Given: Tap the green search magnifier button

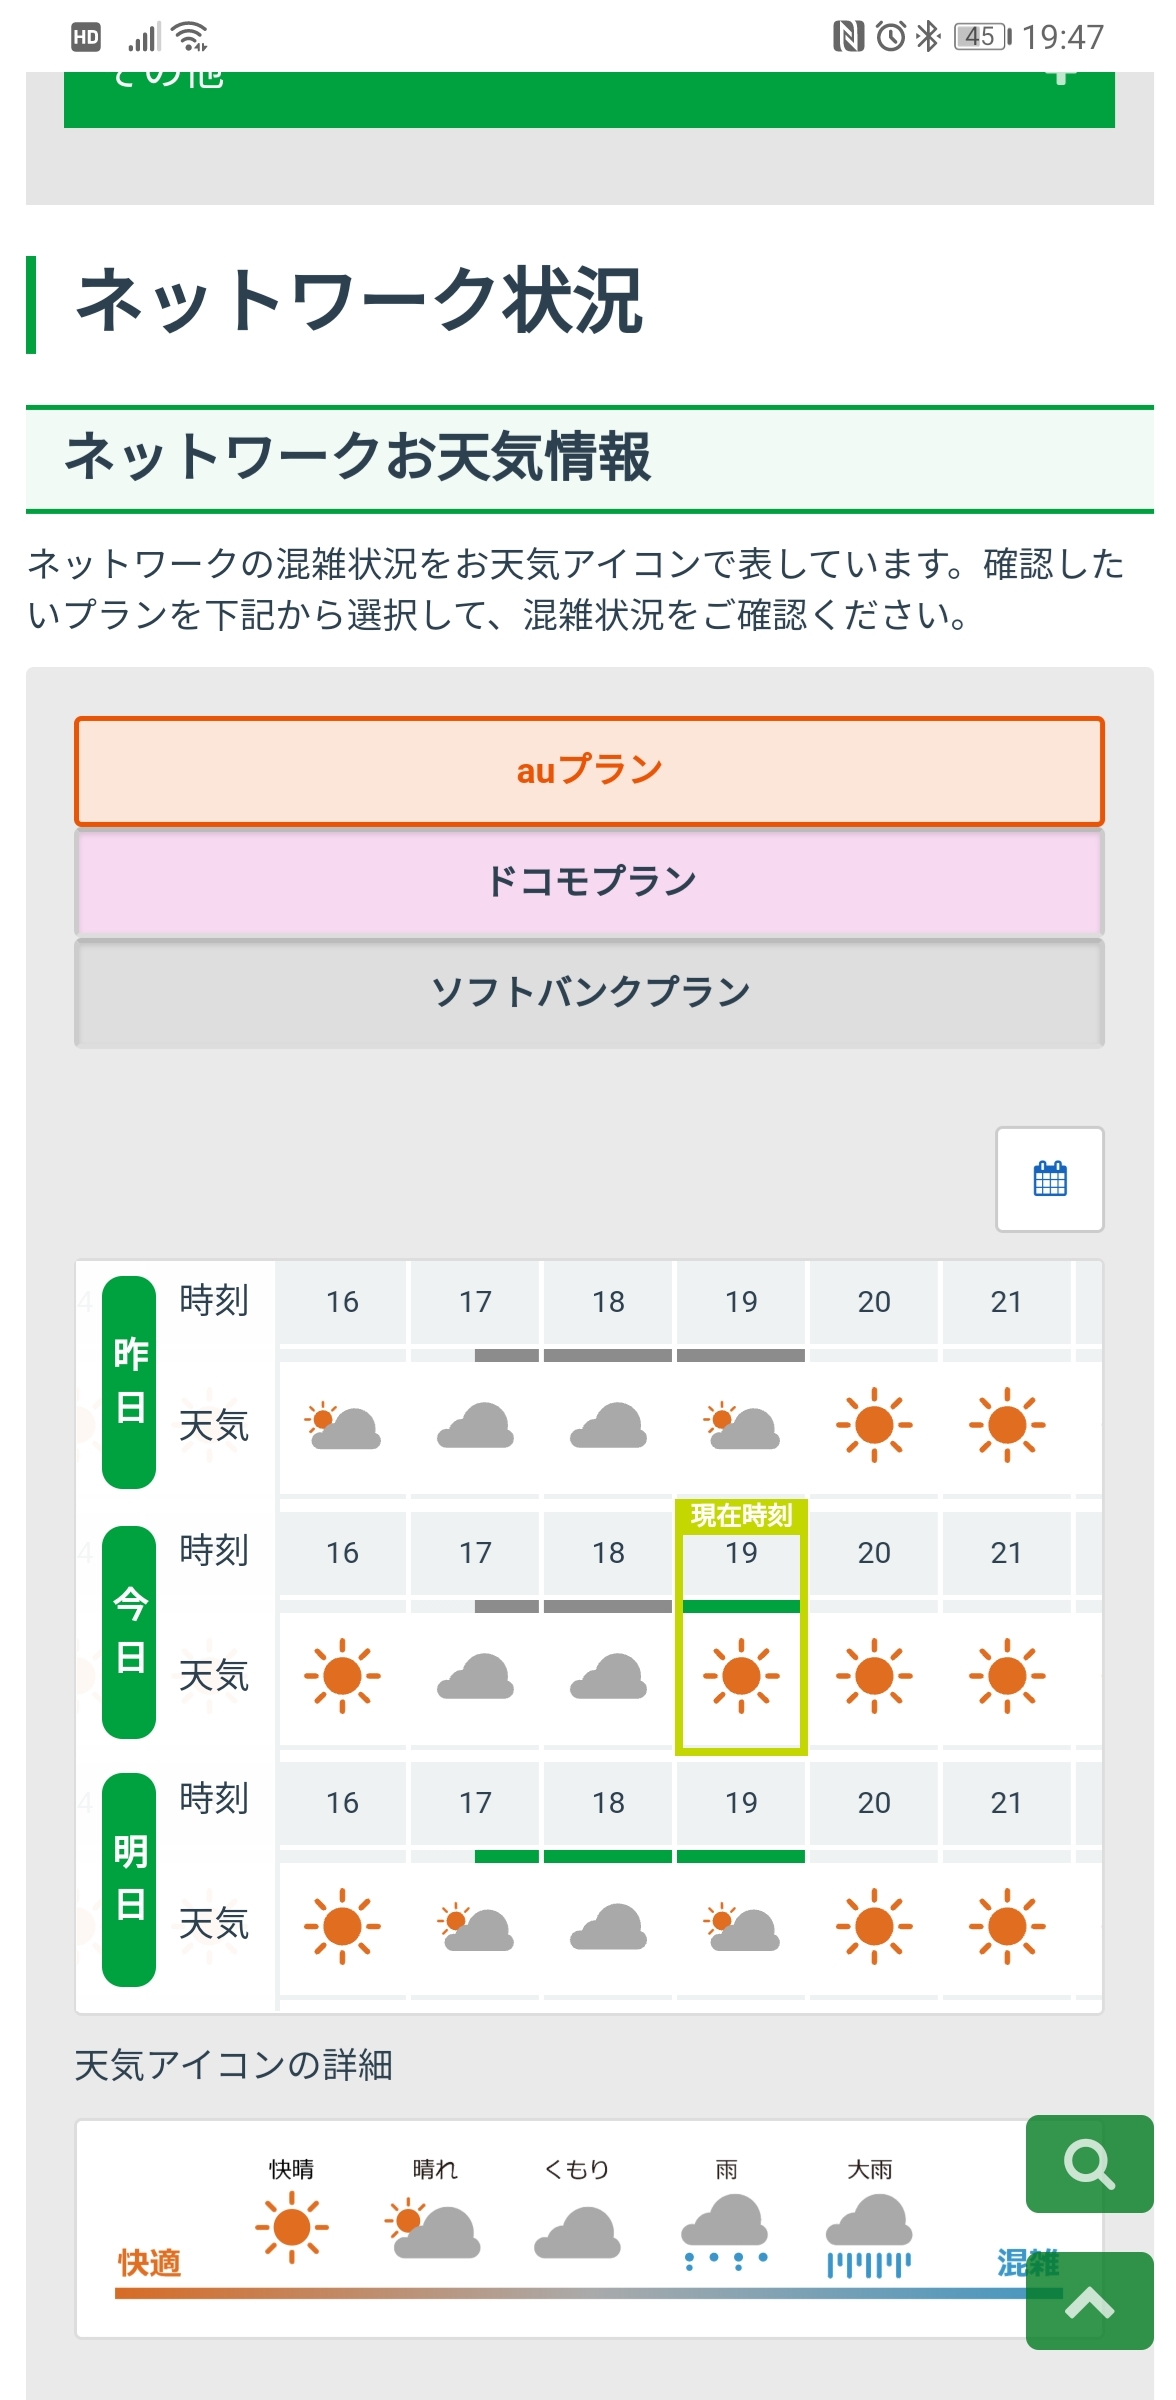Looking at the screenshot, I should pyautogui.click(x=1089, y=2164).
